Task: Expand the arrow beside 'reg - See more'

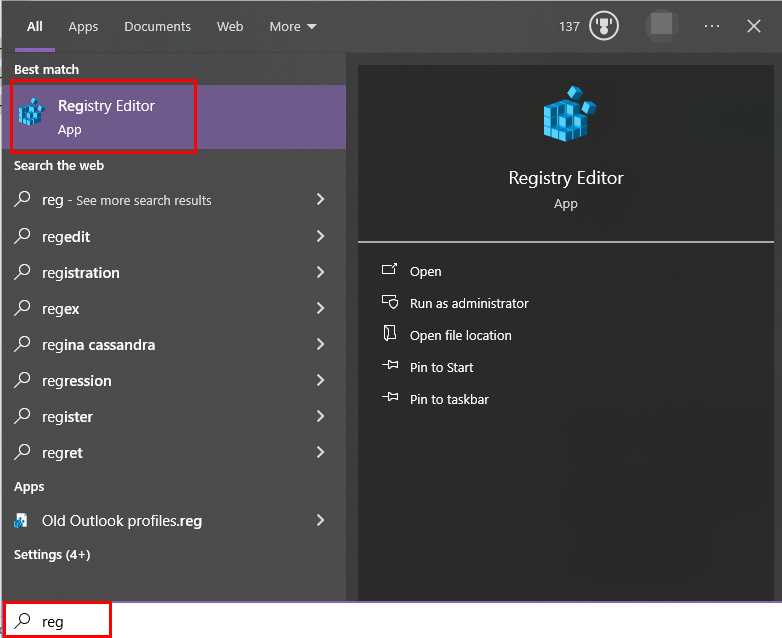Action: (x=321, y=200)
